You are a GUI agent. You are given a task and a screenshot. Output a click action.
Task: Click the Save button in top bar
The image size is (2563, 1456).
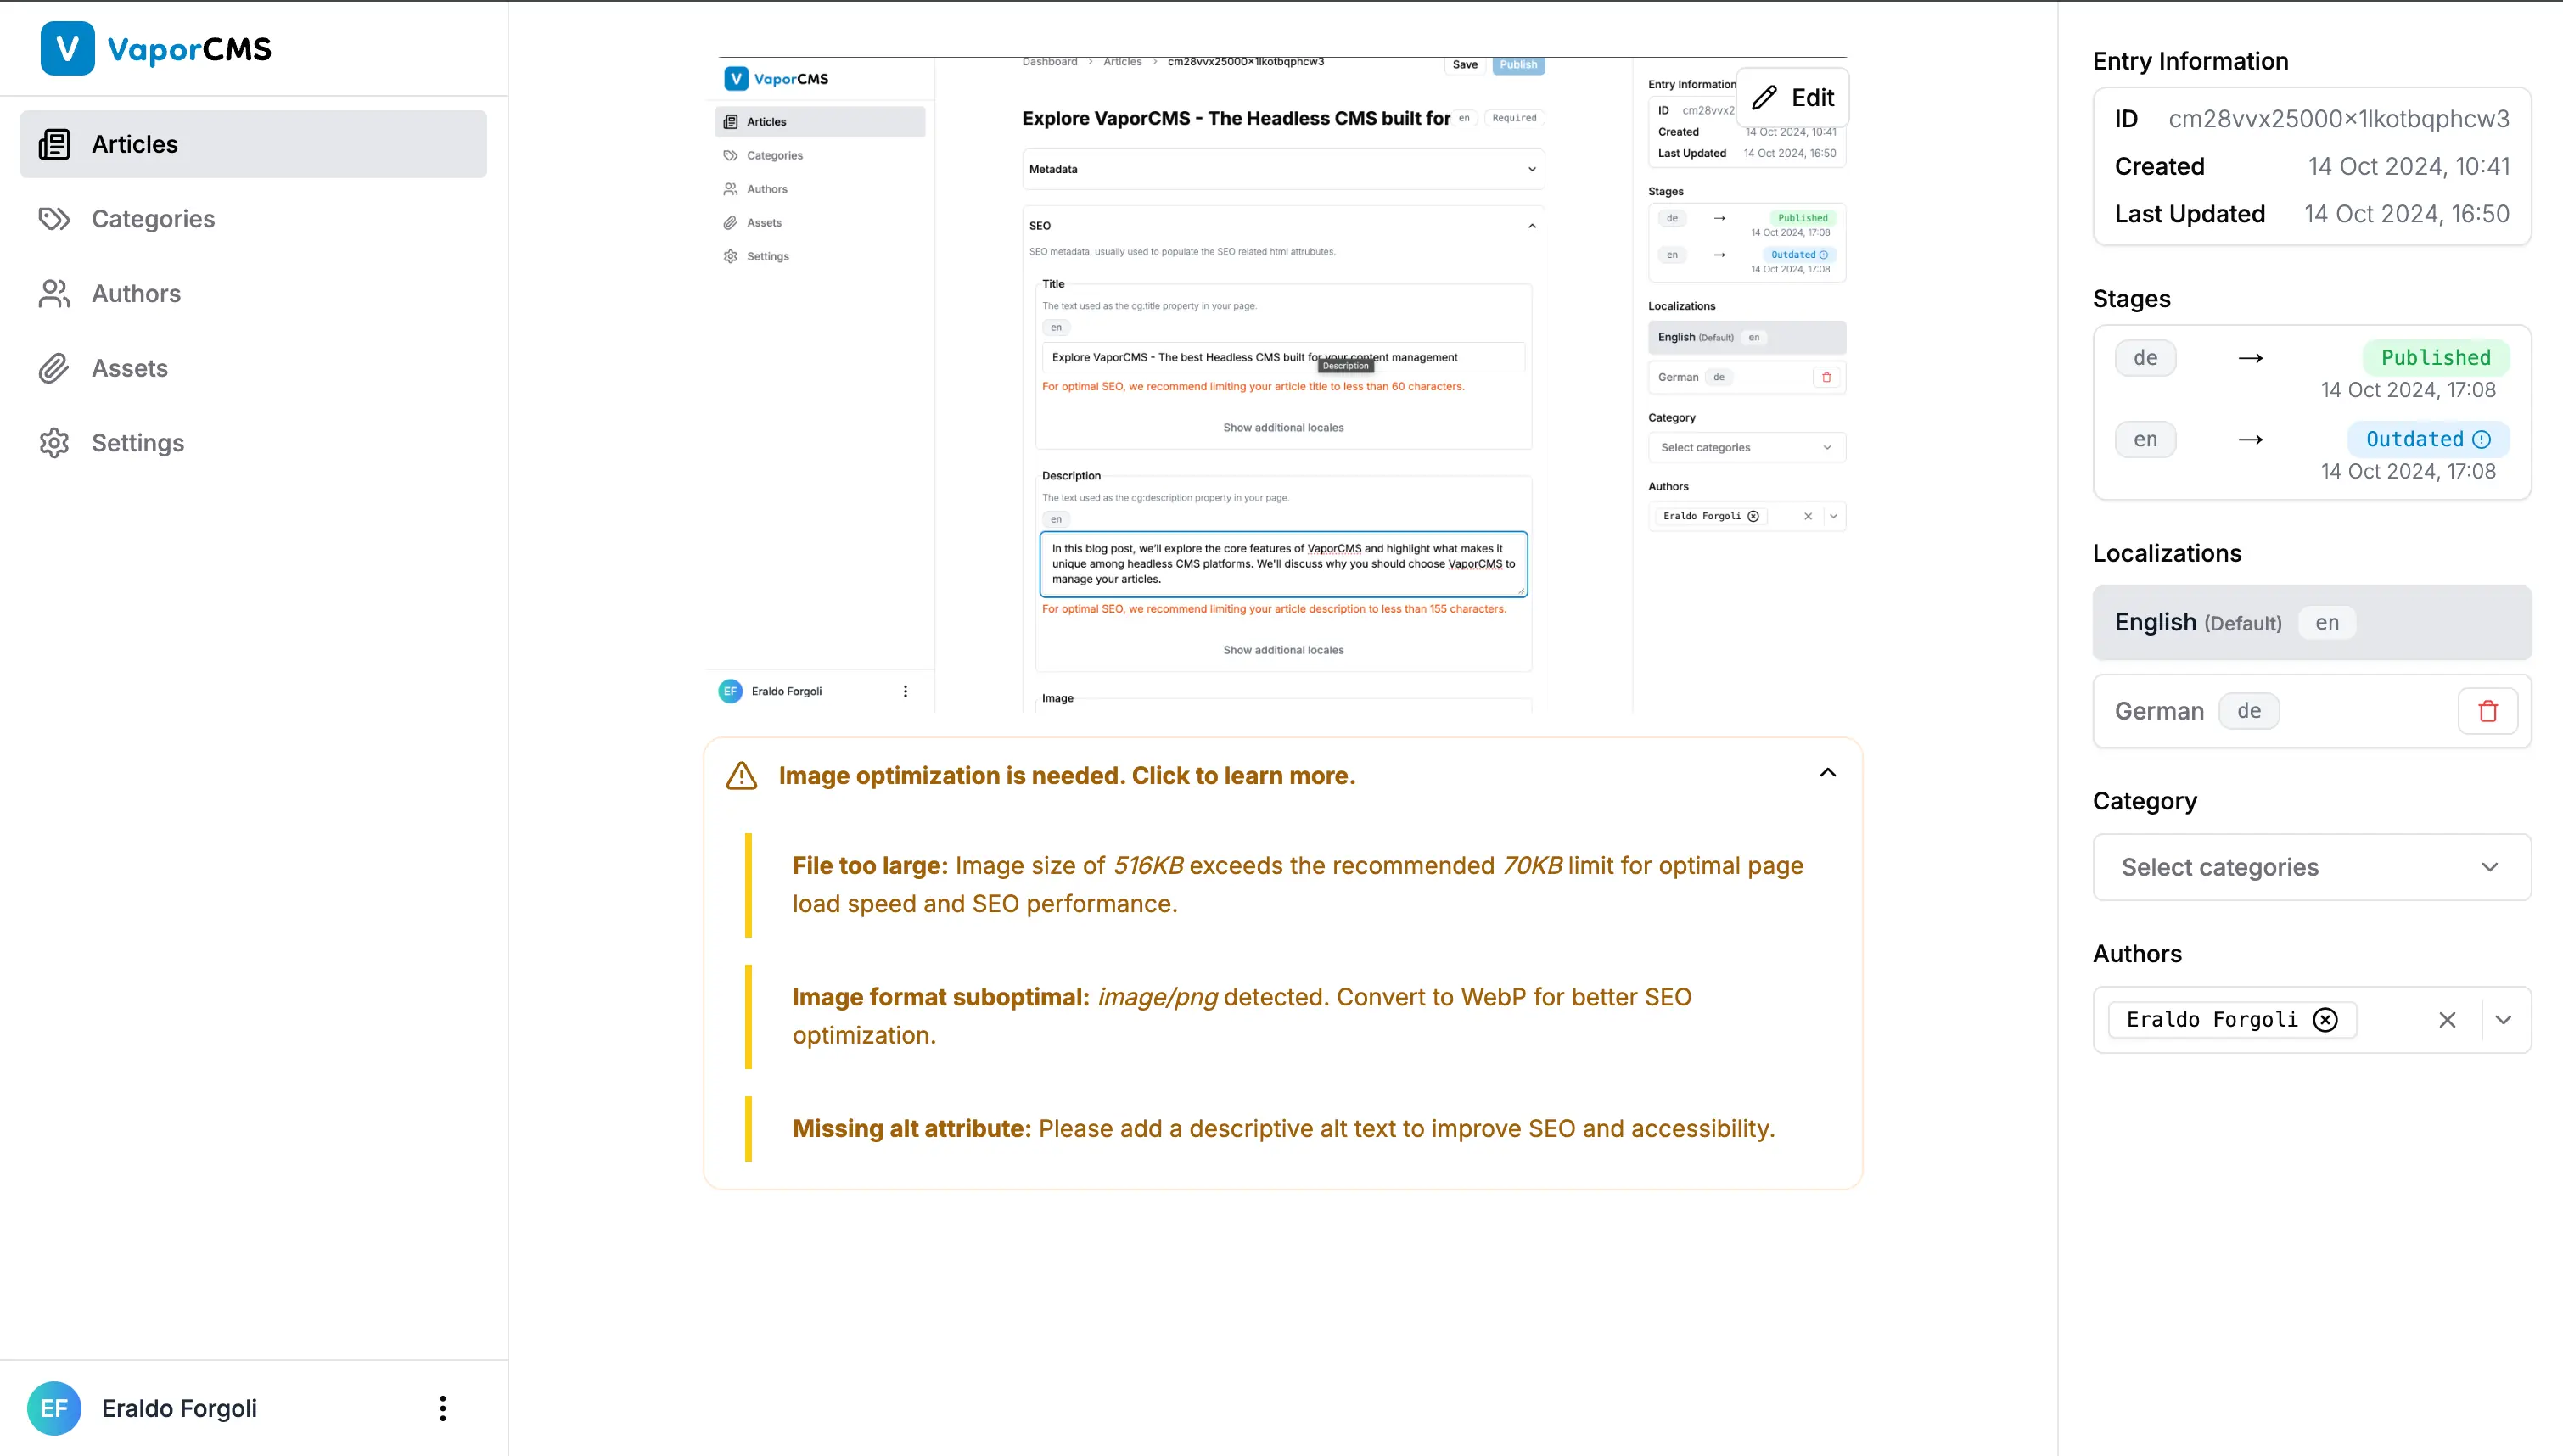[x=1465, y=64]
